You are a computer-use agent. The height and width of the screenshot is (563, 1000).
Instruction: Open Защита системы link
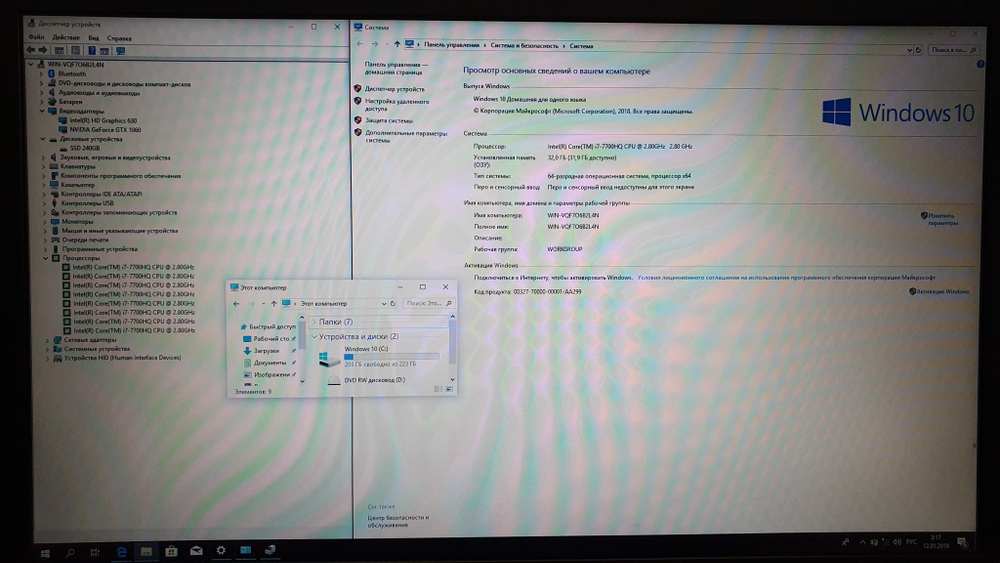coord(388,121)
